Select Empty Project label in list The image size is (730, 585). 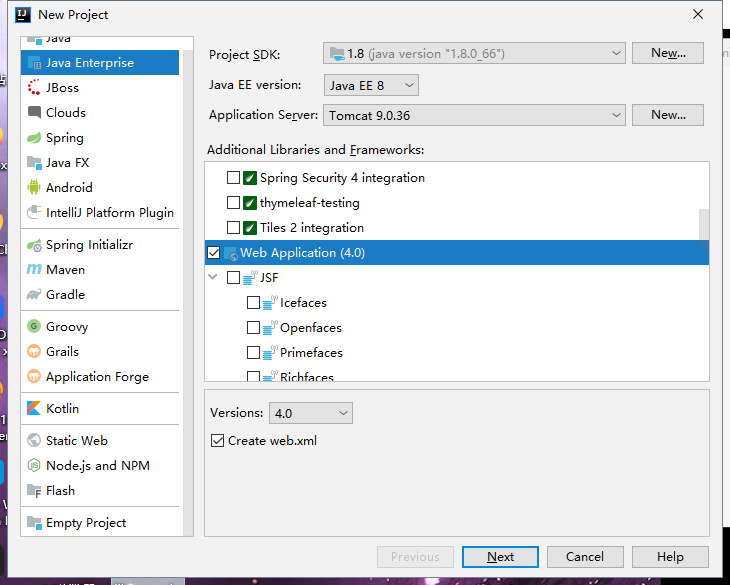tap(86, 523)
